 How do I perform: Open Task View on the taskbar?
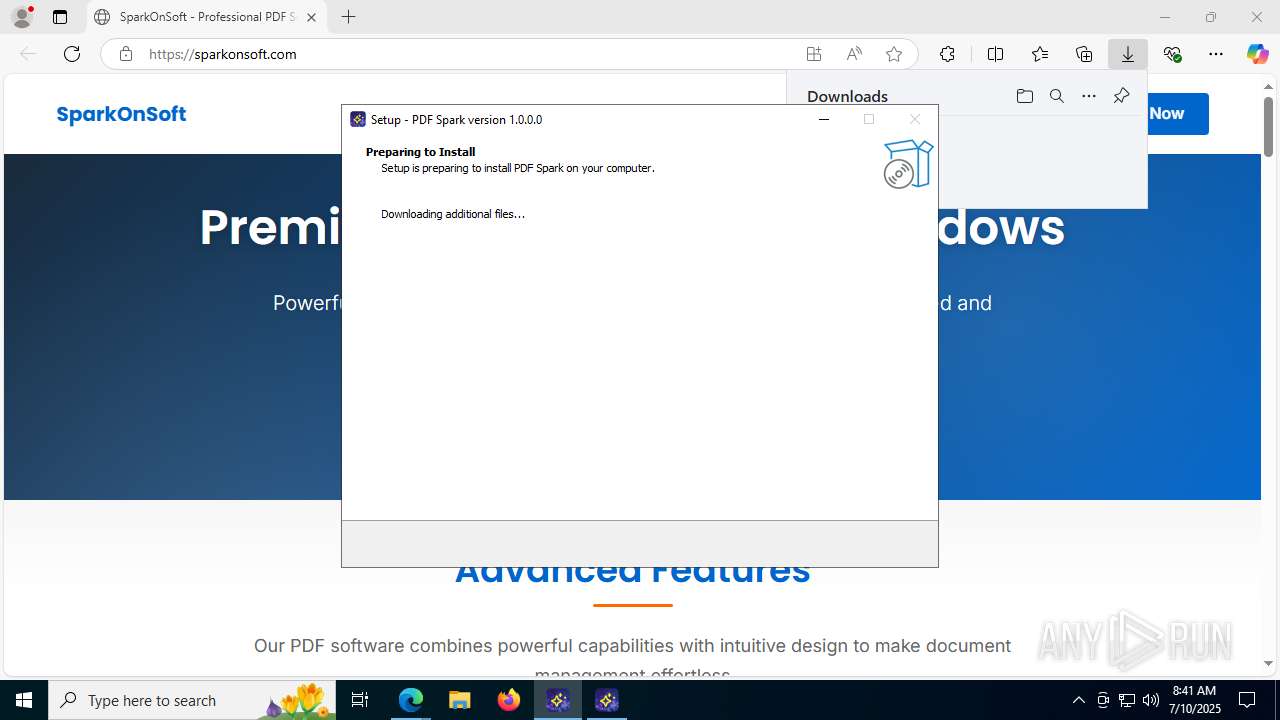[x=361, y=700]
